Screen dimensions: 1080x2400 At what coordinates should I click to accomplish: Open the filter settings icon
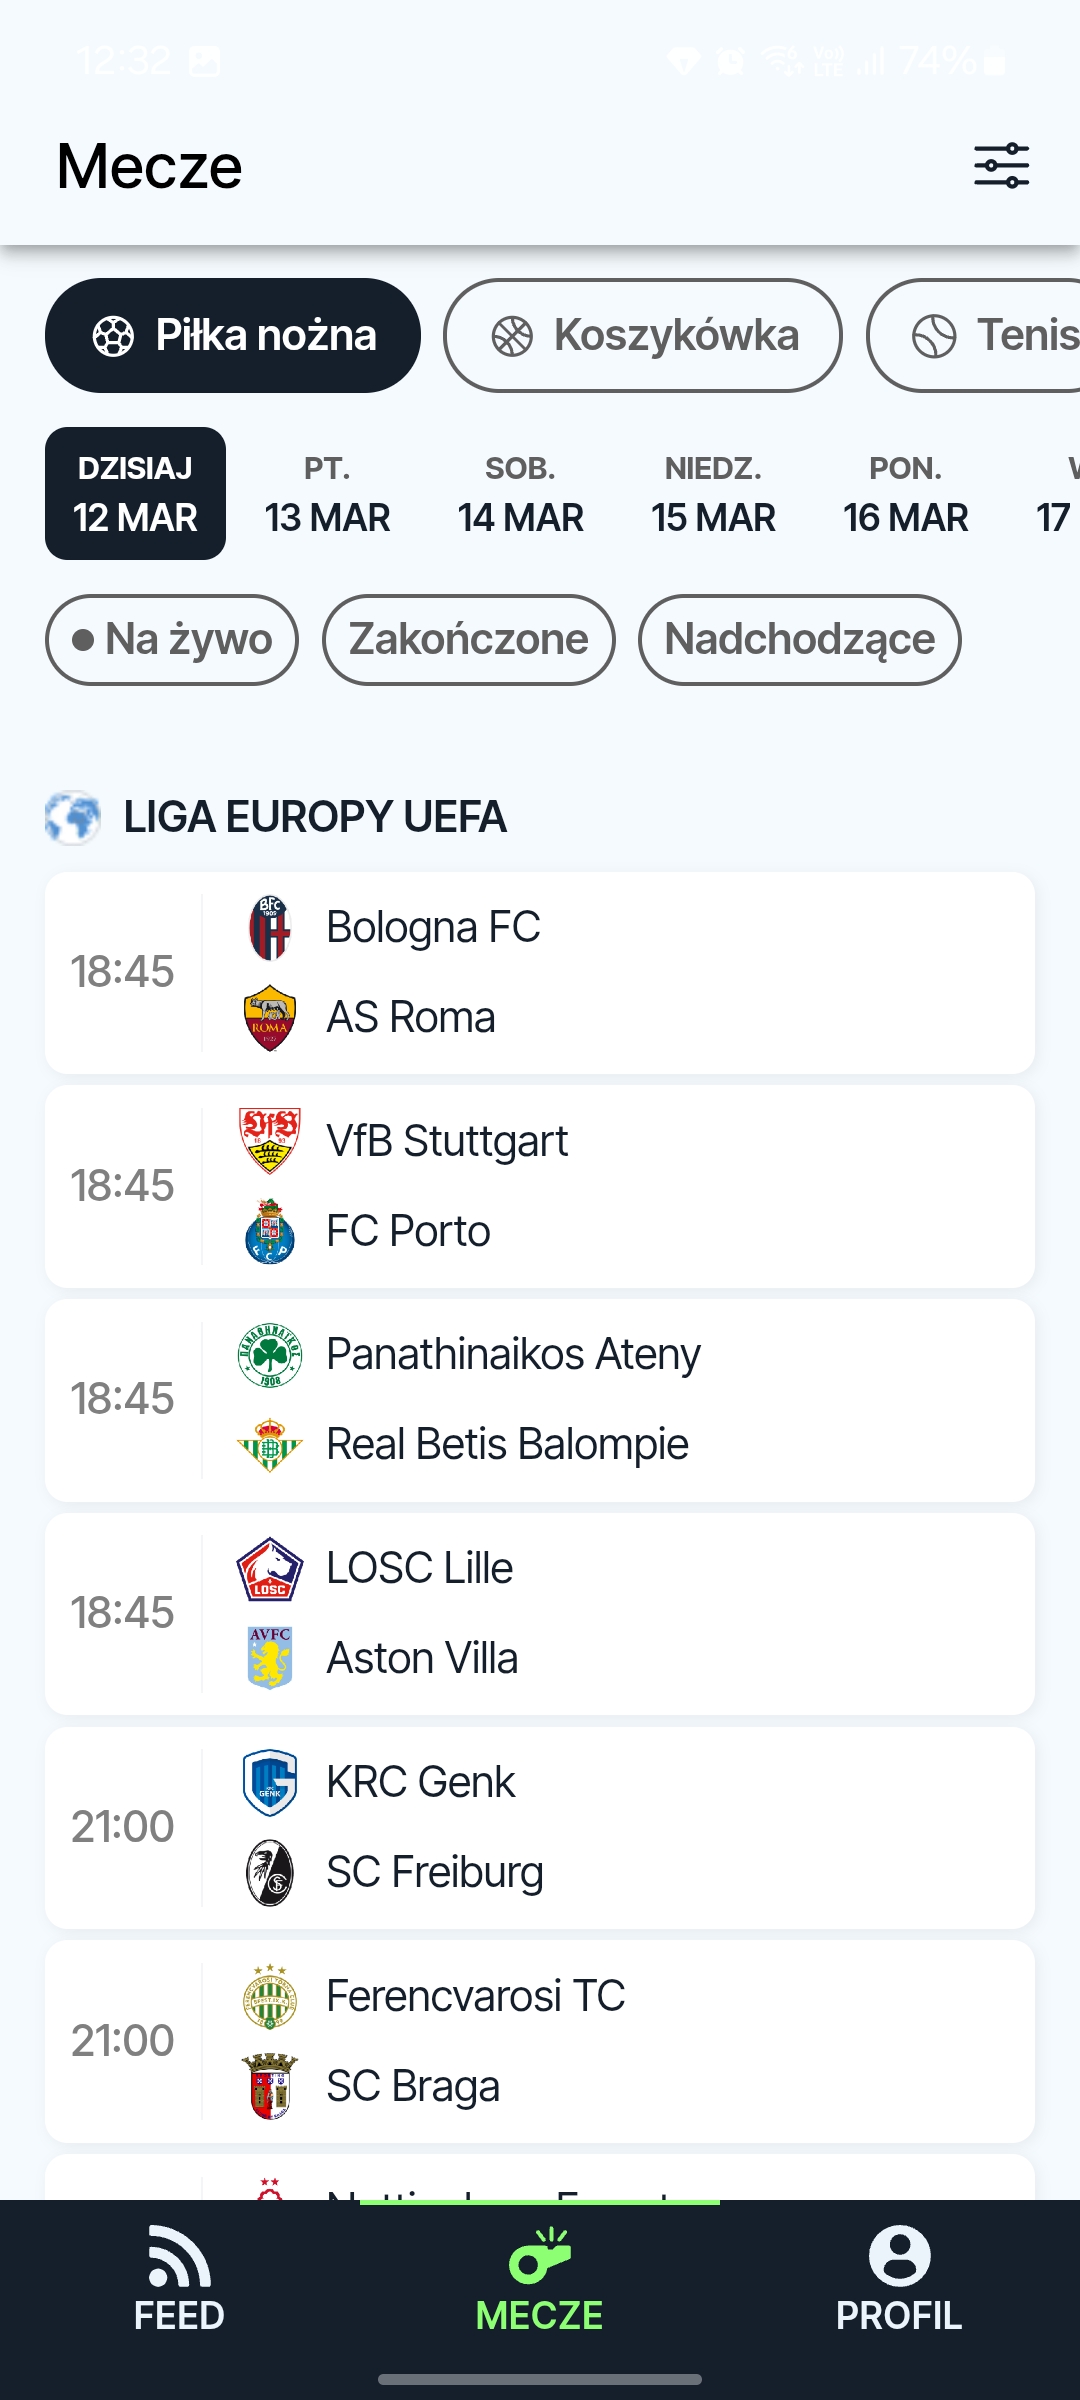point(1001,165)
